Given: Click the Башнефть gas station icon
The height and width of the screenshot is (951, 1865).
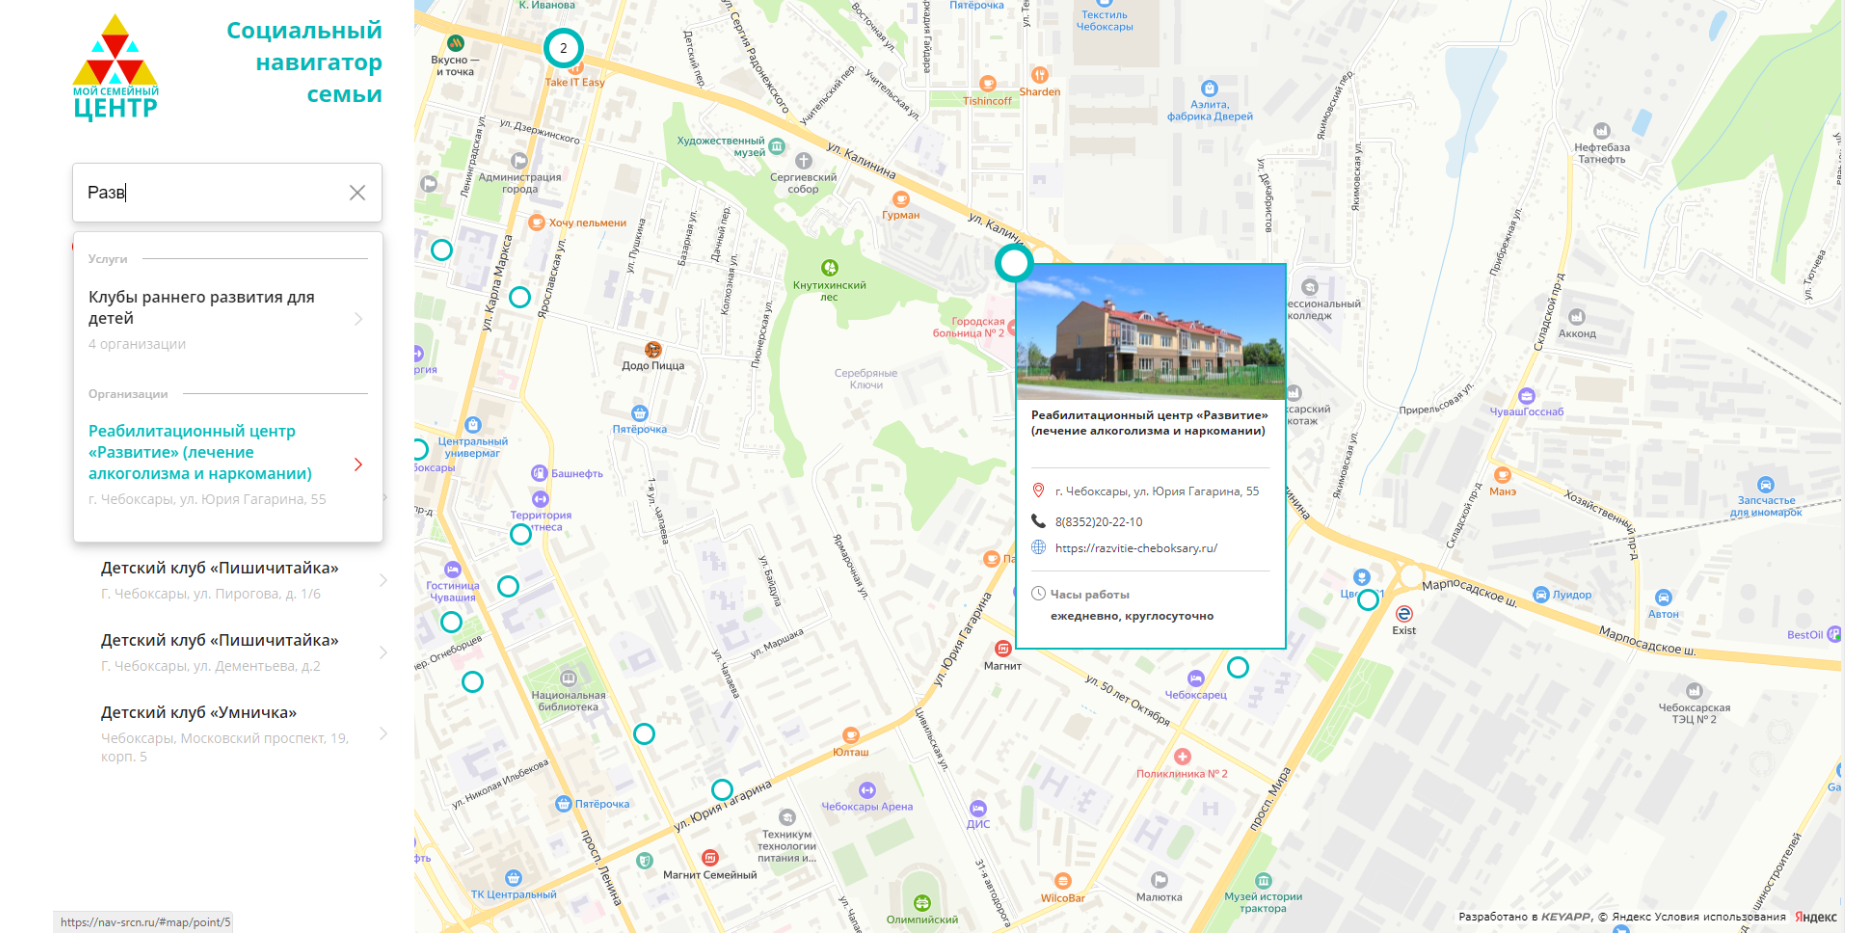Looking at the screenshot, I should click(x=539, y=473).
